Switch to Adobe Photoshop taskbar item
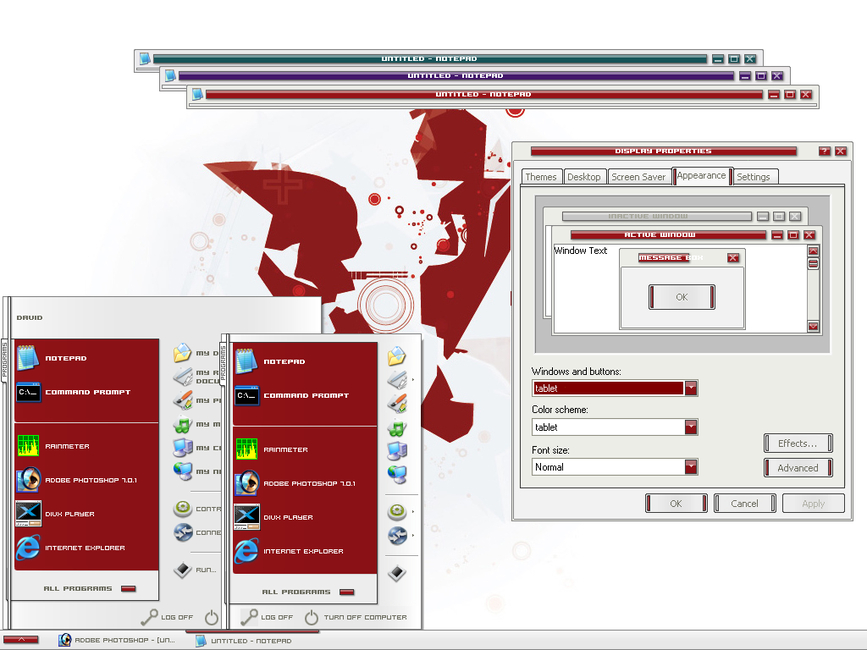Screen dimensions: 867x650 (x=118, y=640)
